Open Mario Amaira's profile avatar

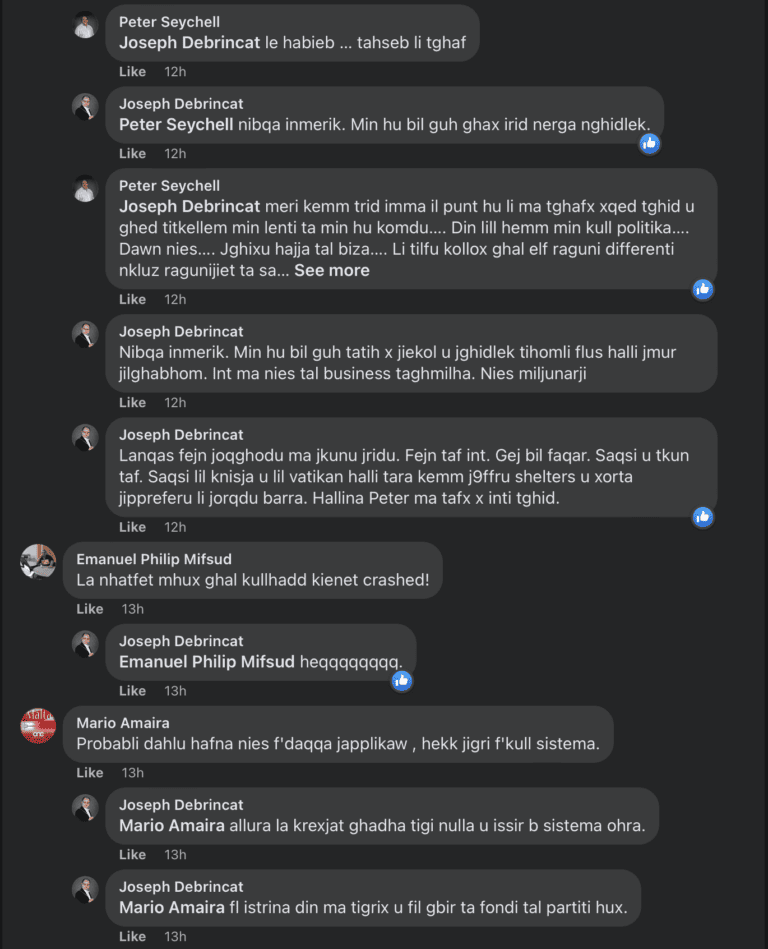click(x=38, y=725)
